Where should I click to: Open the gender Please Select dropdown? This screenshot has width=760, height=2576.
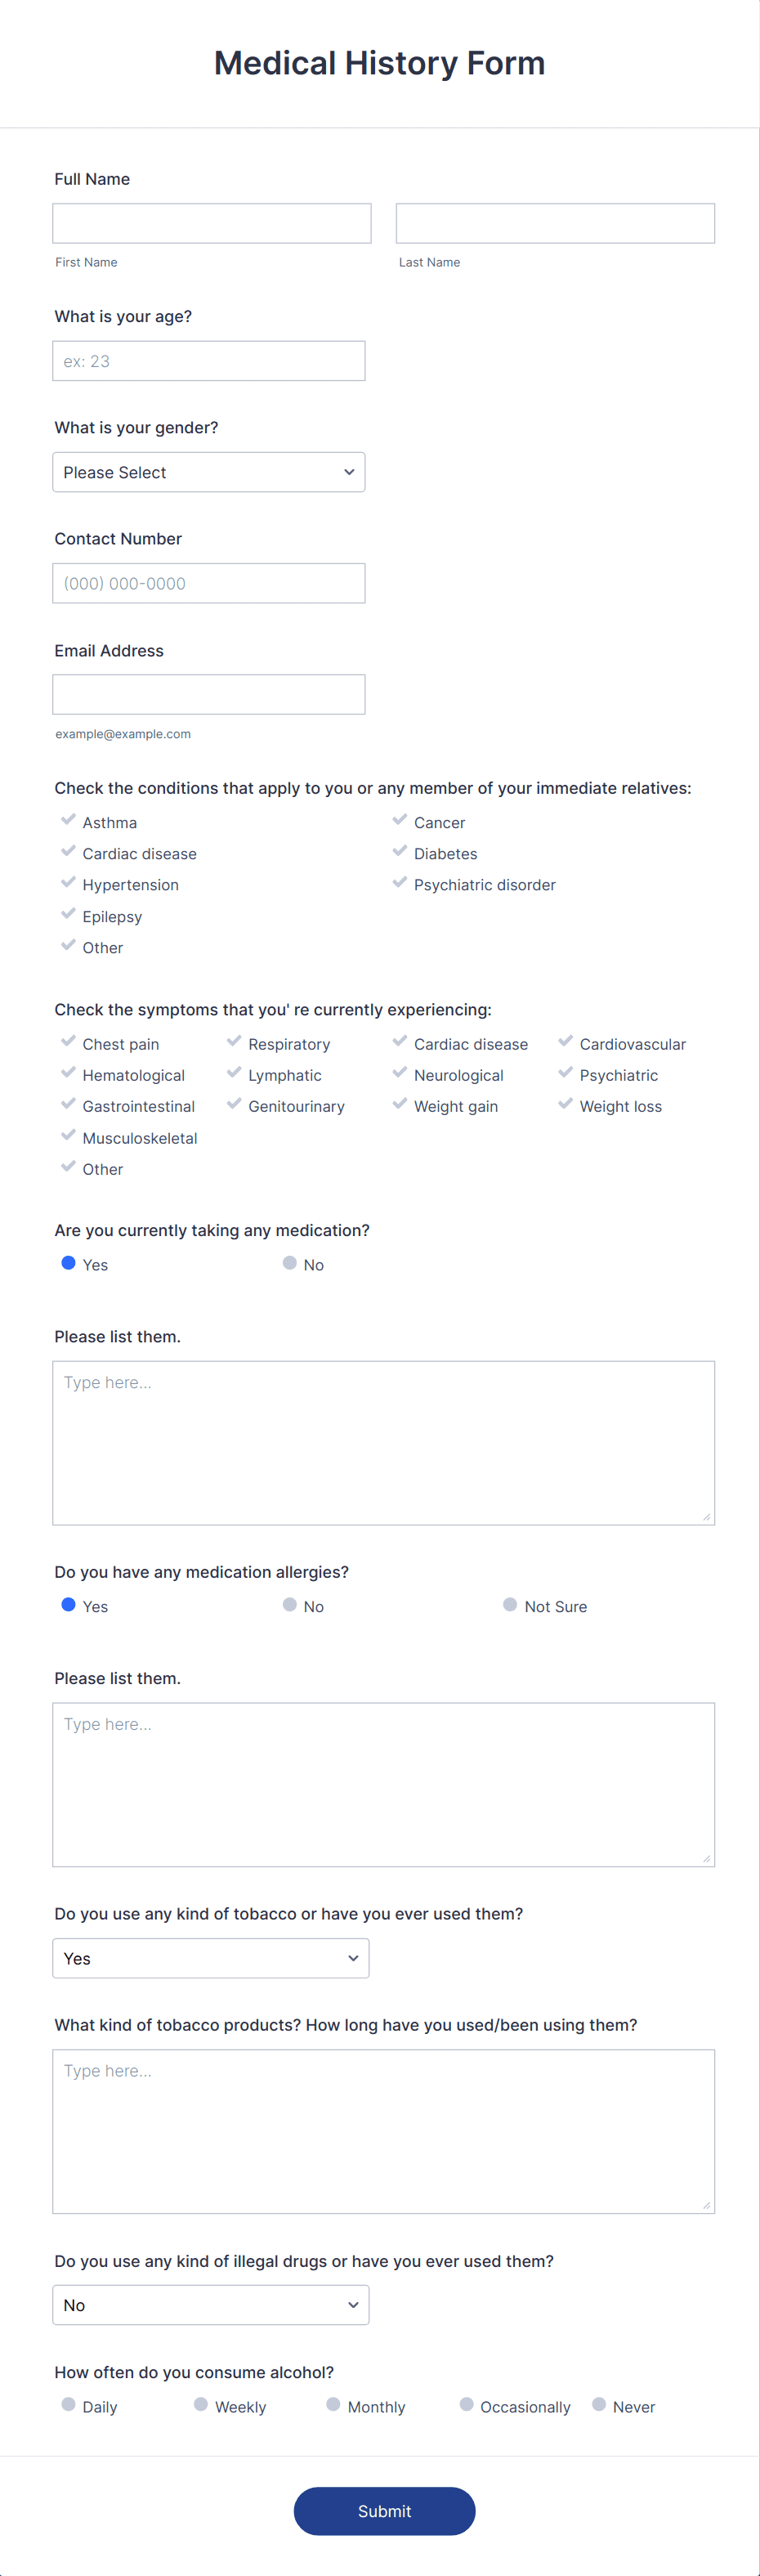(208, 471)
